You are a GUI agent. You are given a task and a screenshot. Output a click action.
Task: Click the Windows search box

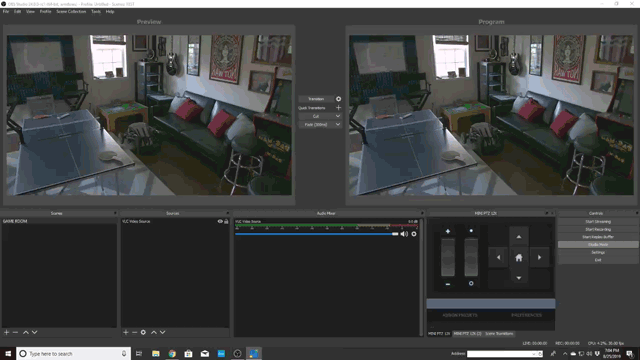73,353
